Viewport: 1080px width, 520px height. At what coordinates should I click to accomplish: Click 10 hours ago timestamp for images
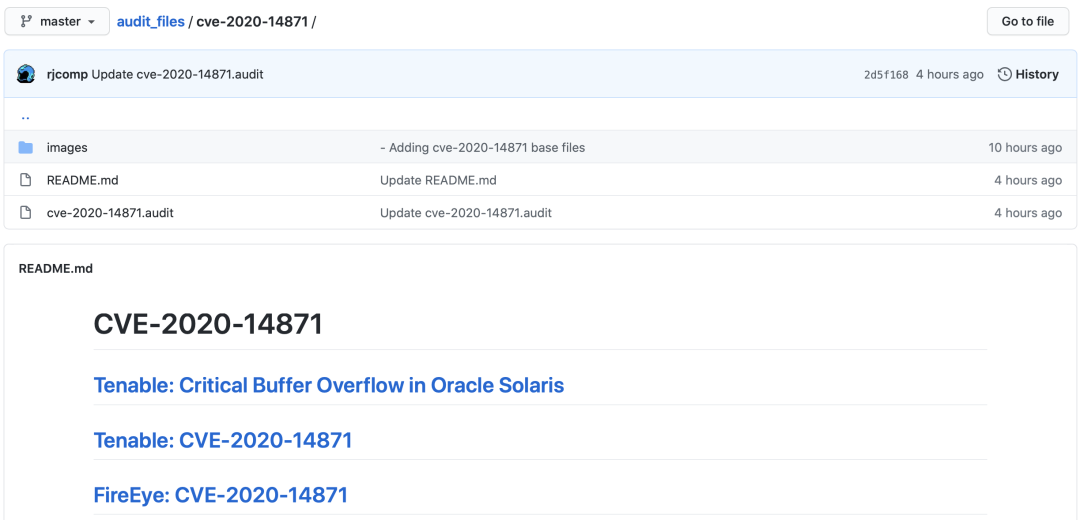pos(1025,147)
